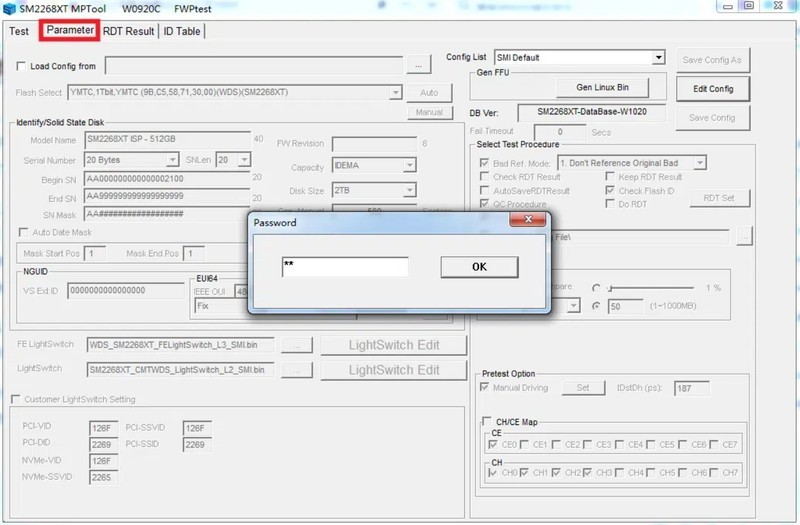The width and height of the screenshot is (800, 525).
Task: Switch to the ID Table tab
Action: [x=182, y=31]
